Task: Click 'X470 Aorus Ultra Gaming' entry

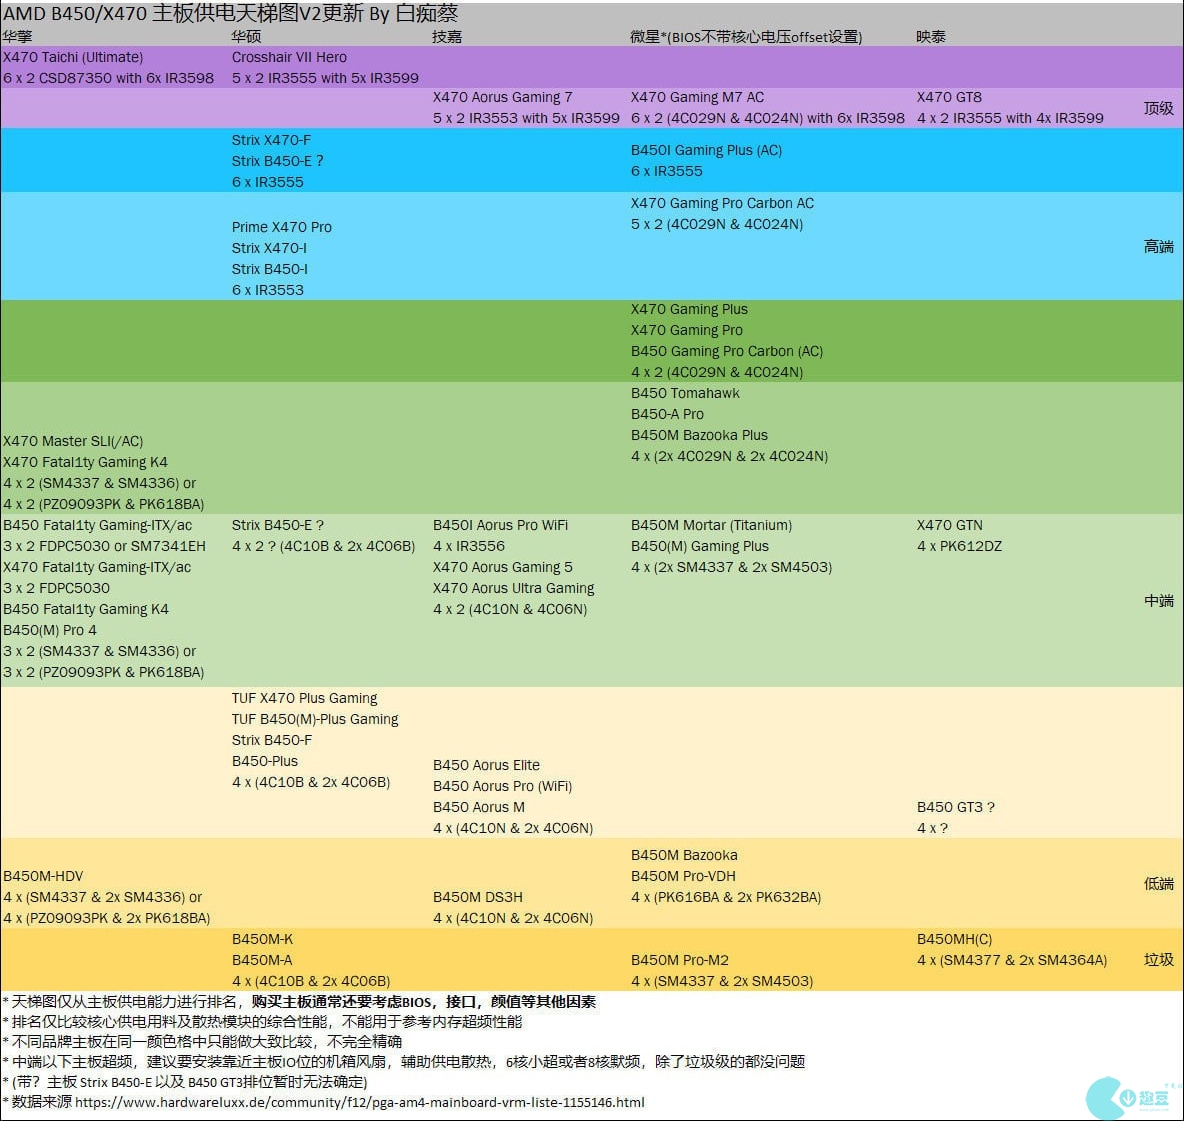Action: pos(513,588)
